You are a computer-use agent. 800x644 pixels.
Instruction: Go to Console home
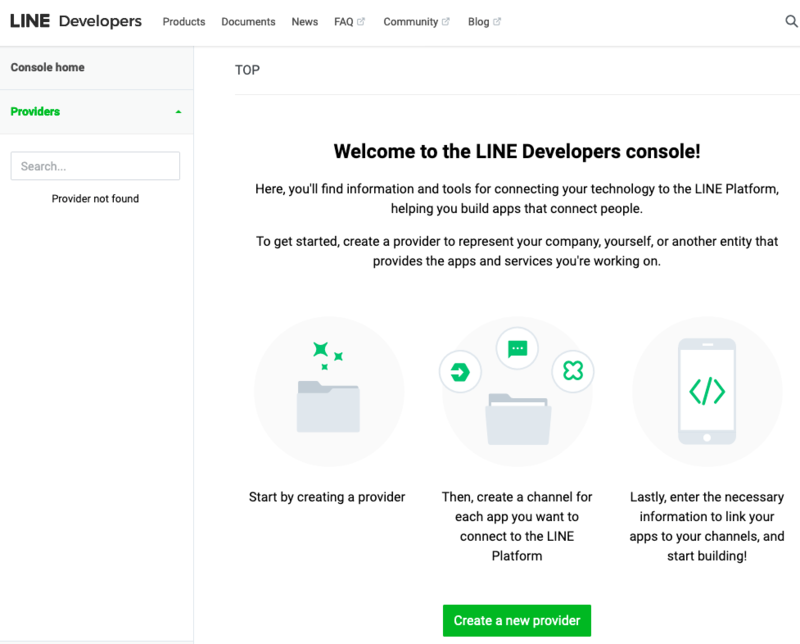coord(47,67)
